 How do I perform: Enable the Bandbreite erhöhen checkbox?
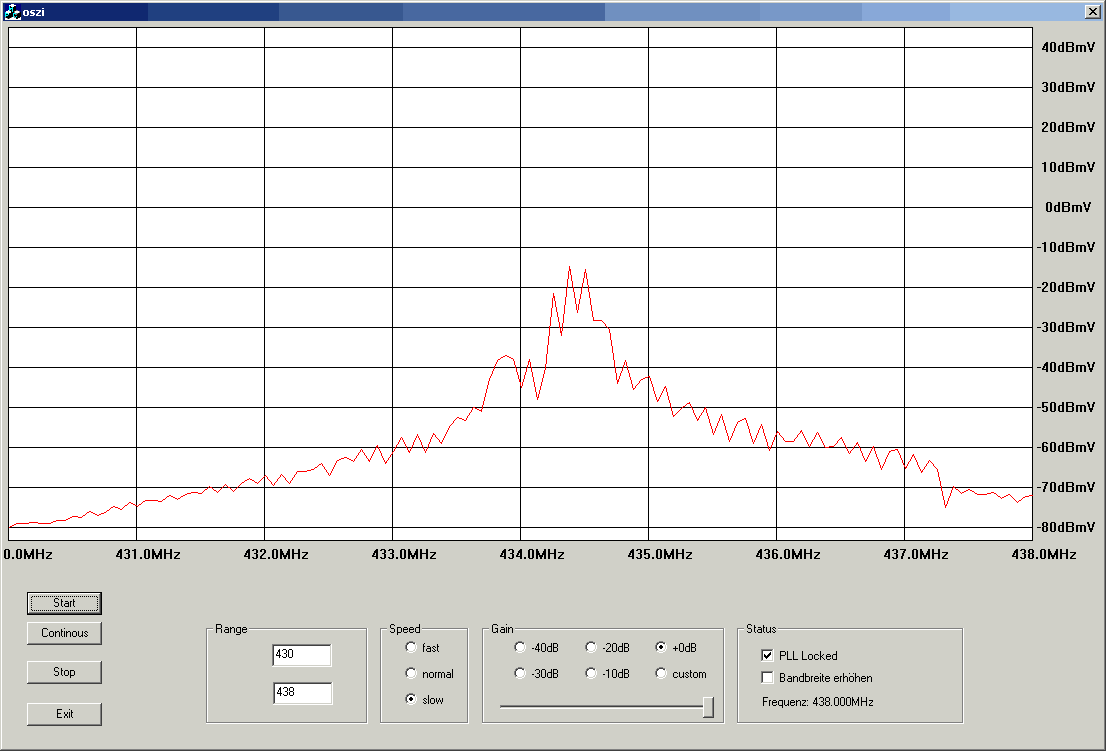[767, 678]
